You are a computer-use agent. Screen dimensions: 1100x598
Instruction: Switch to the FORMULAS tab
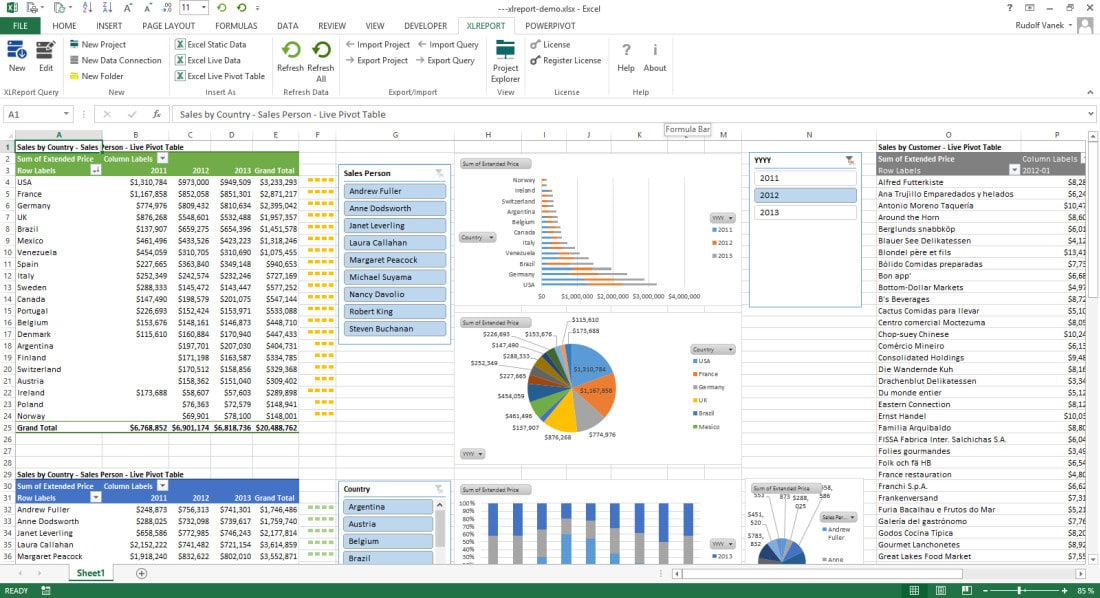coord(236,26)
